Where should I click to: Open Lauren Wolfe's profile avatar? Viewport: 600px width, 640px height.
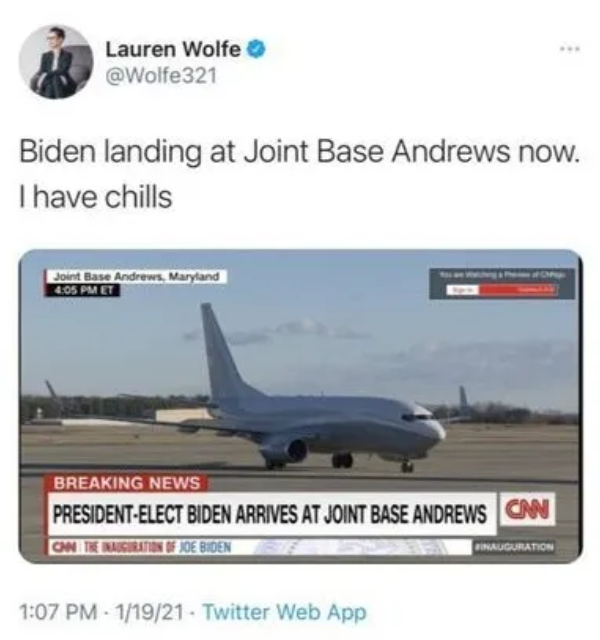(56, 62)
